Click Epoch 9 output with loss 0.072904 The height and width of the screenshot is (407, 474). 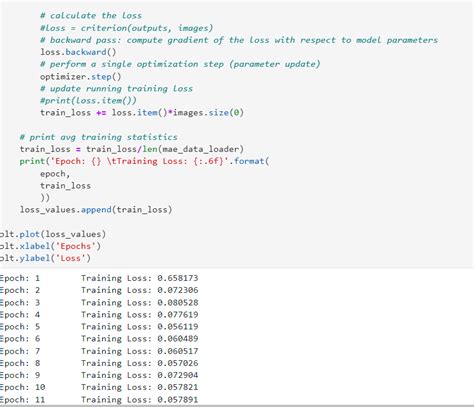99,375
